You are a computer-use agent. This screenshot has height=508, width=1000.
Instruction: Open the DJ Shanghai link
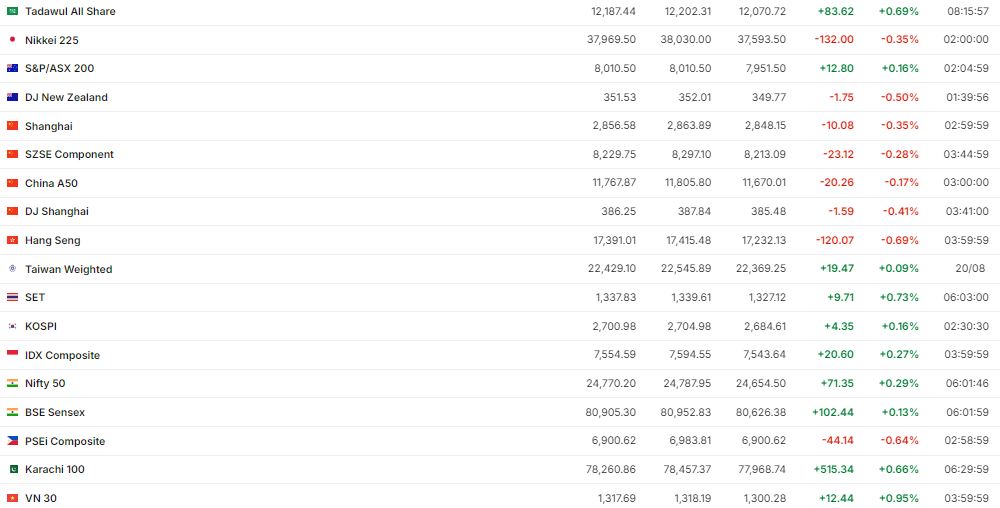click(x=57, y=211)
